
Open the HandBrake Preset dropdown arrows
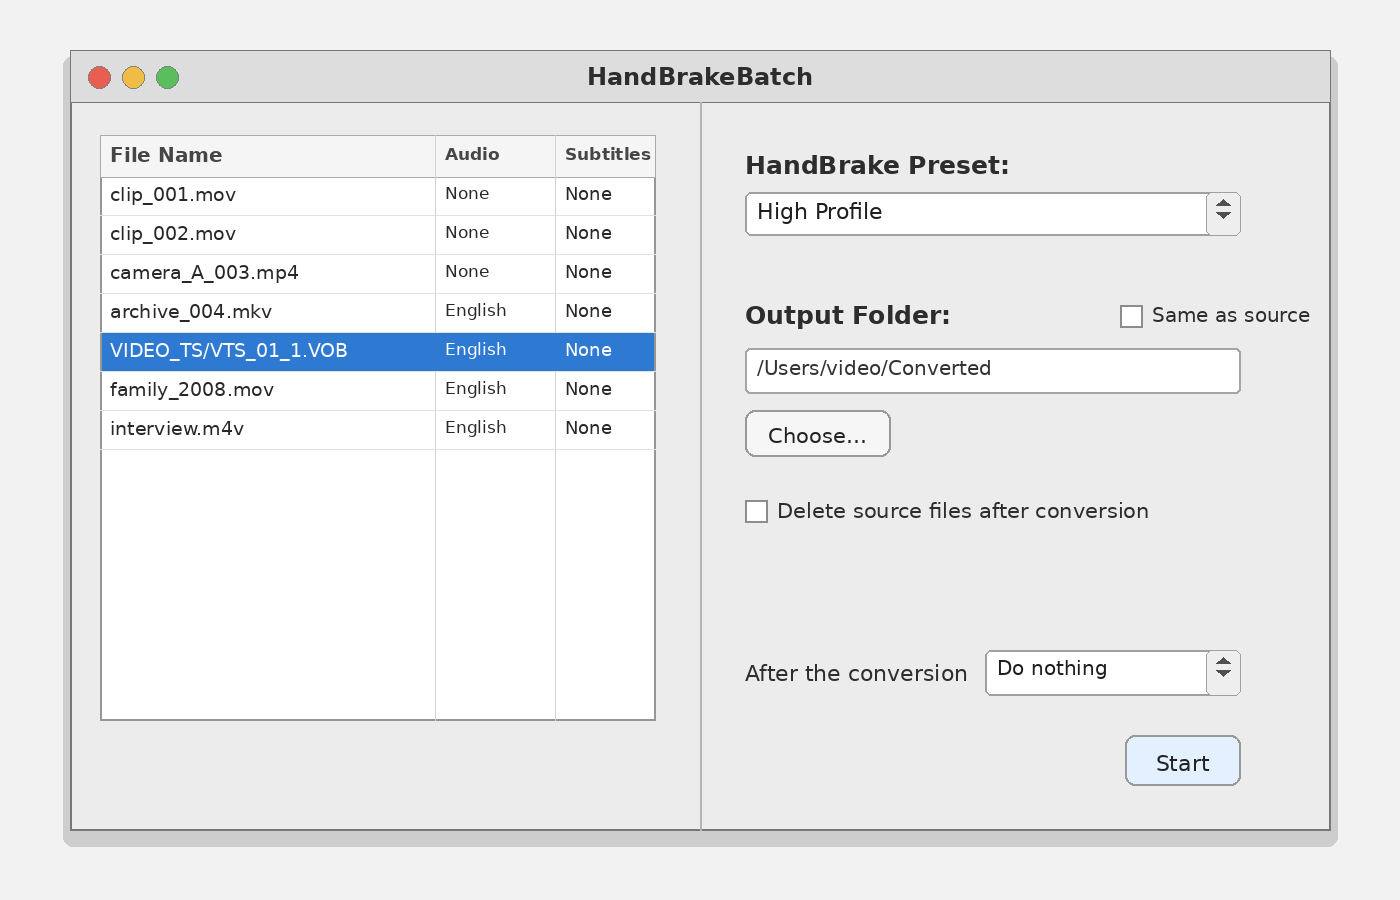1223,214
